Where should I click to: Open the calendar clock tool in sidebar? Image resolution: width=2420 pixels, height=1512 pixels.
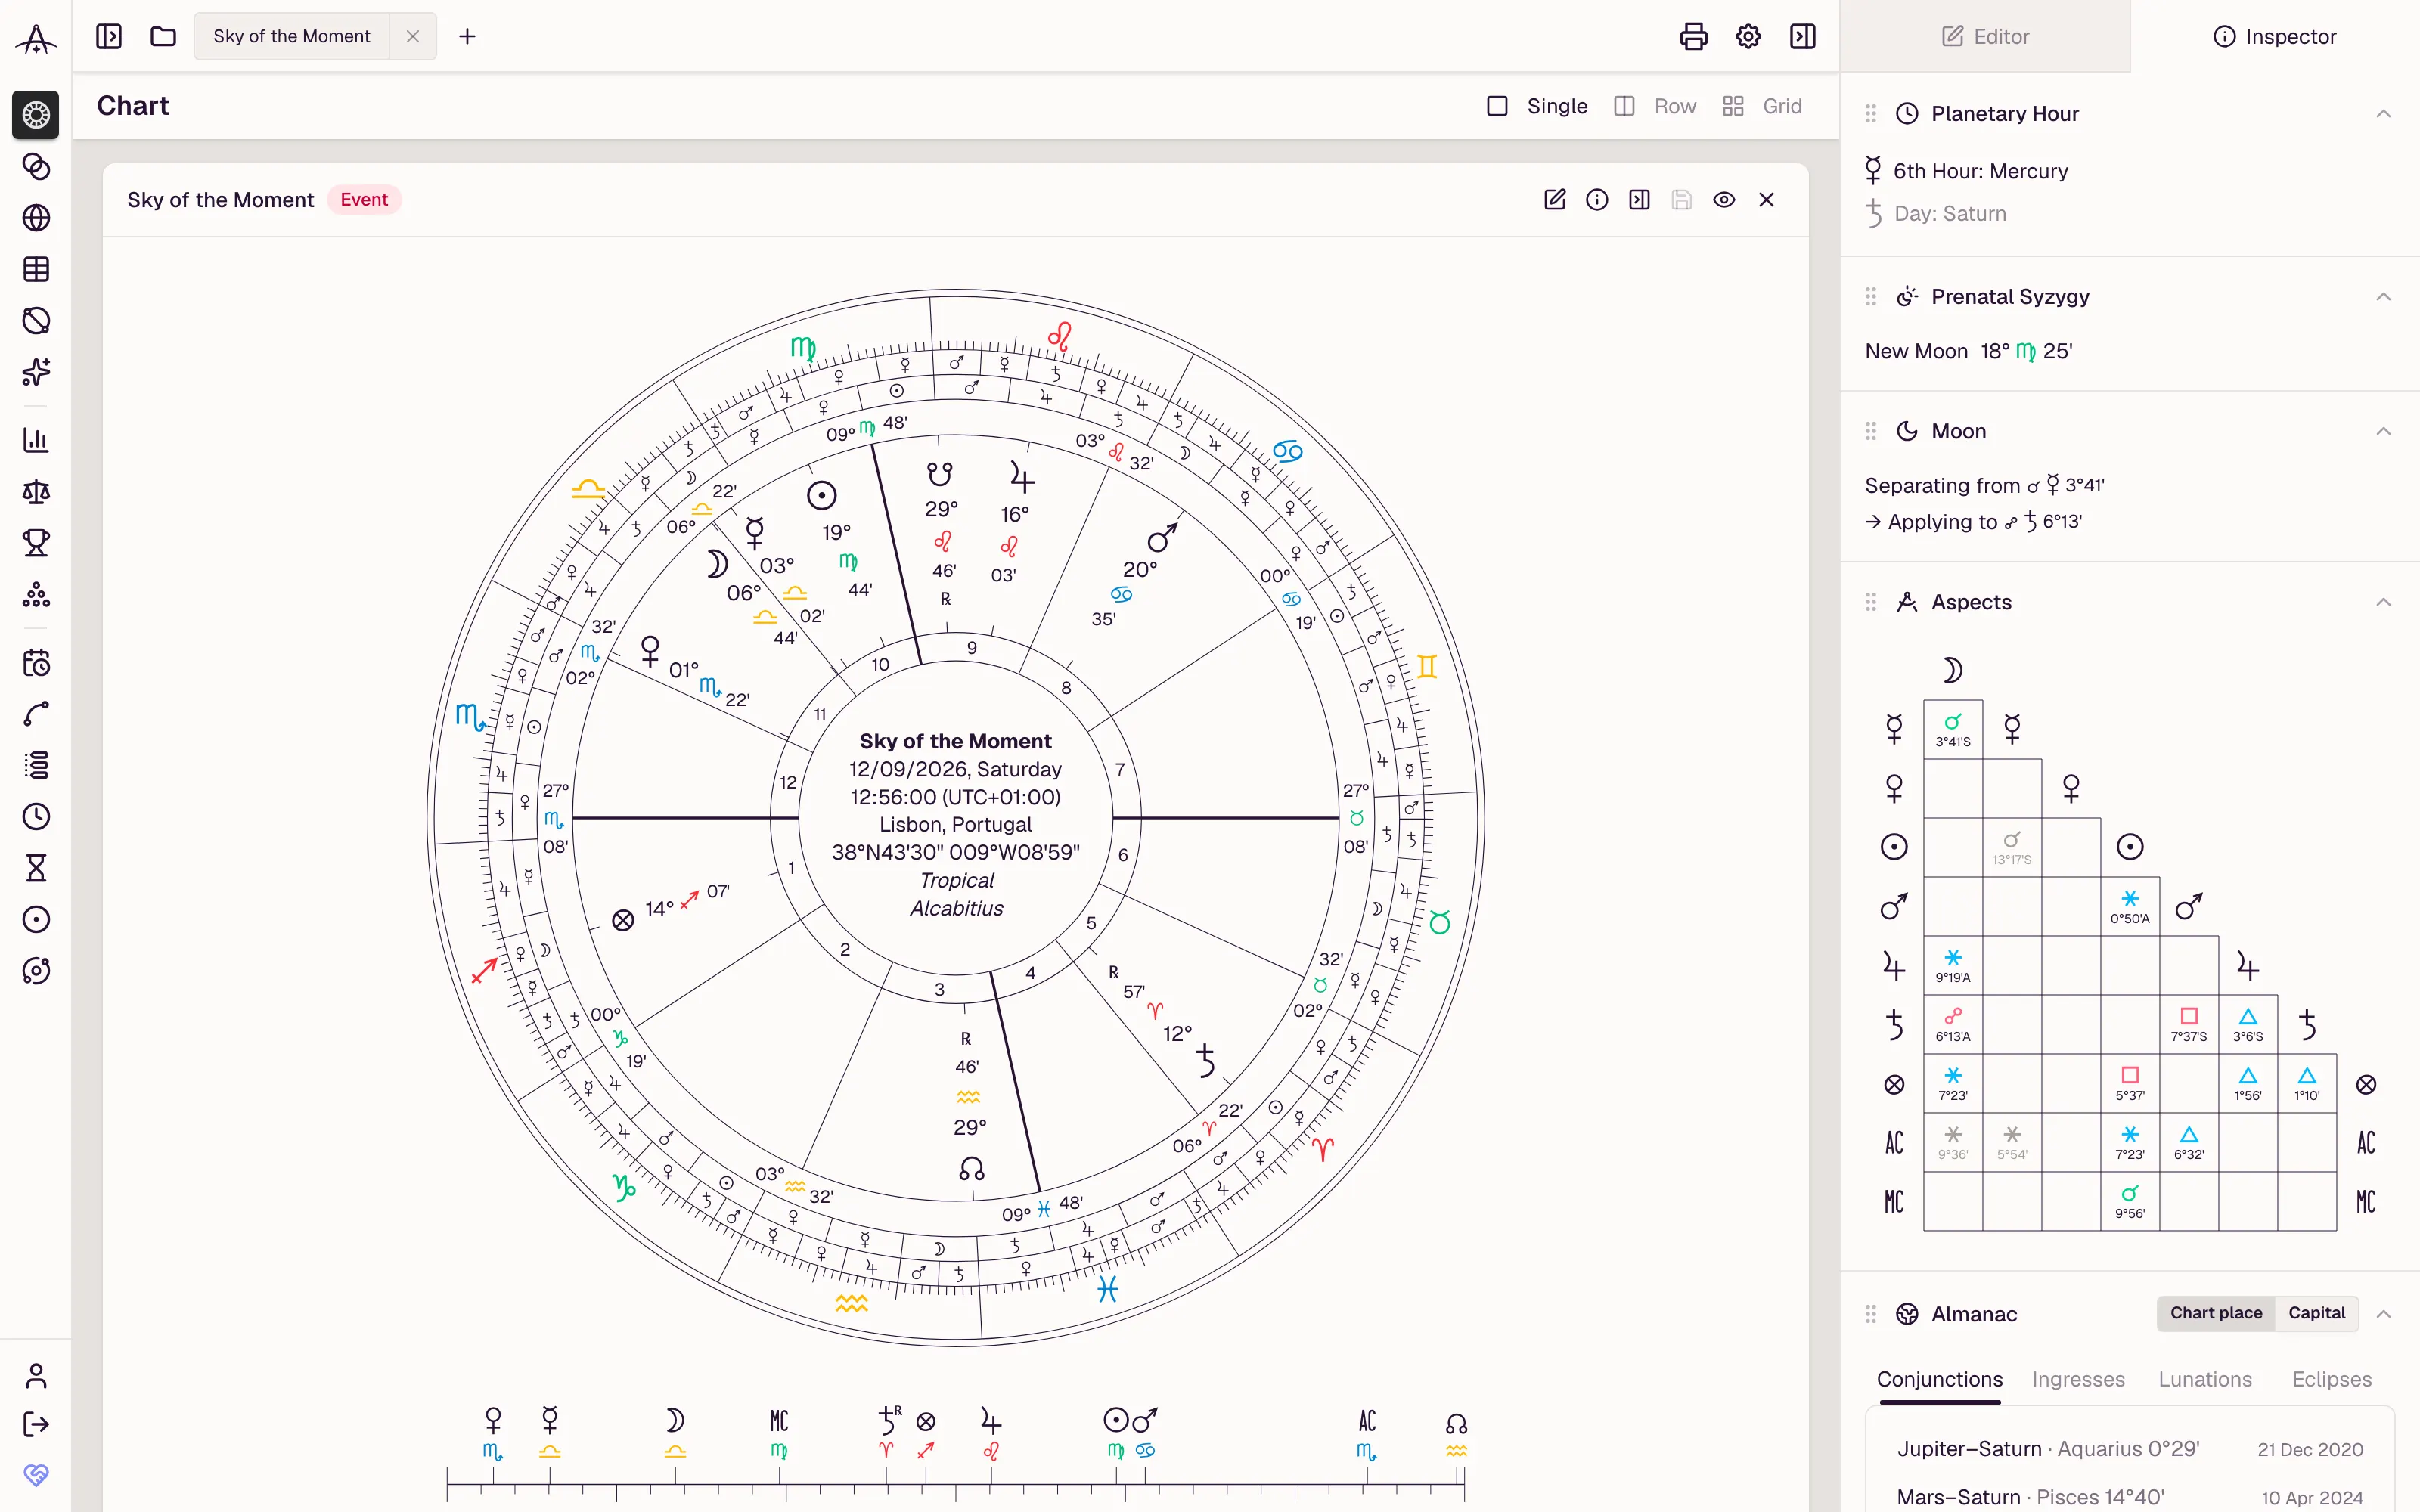pos(36,663)
